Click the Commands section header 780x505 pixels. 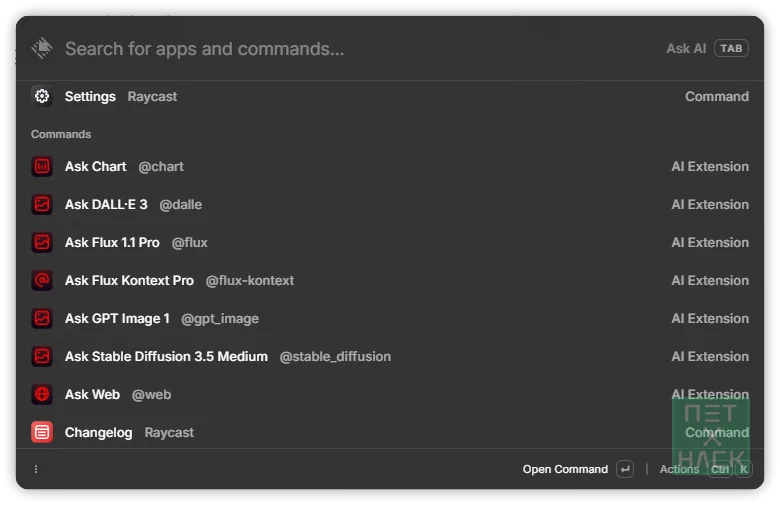pos(61,134)
